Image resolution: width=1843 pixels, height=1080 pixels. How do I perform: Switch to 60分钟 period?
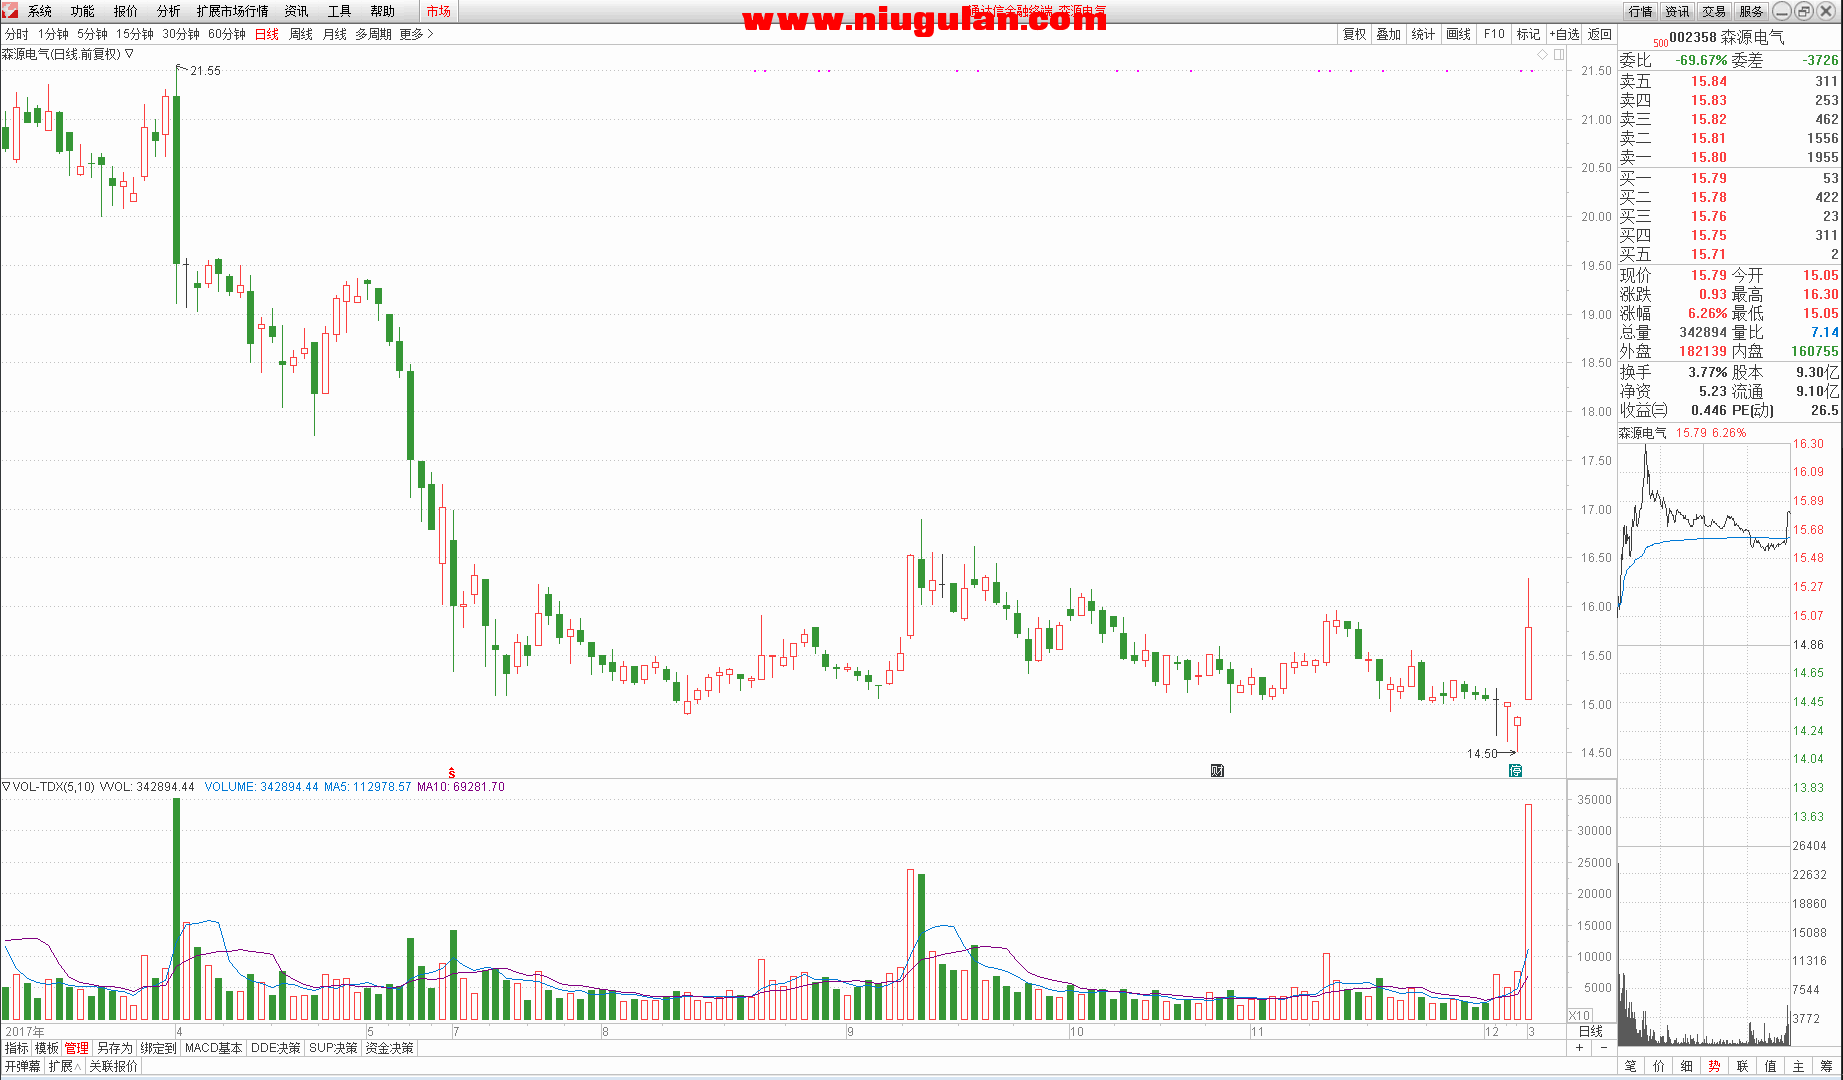click(x=227, y=34)
